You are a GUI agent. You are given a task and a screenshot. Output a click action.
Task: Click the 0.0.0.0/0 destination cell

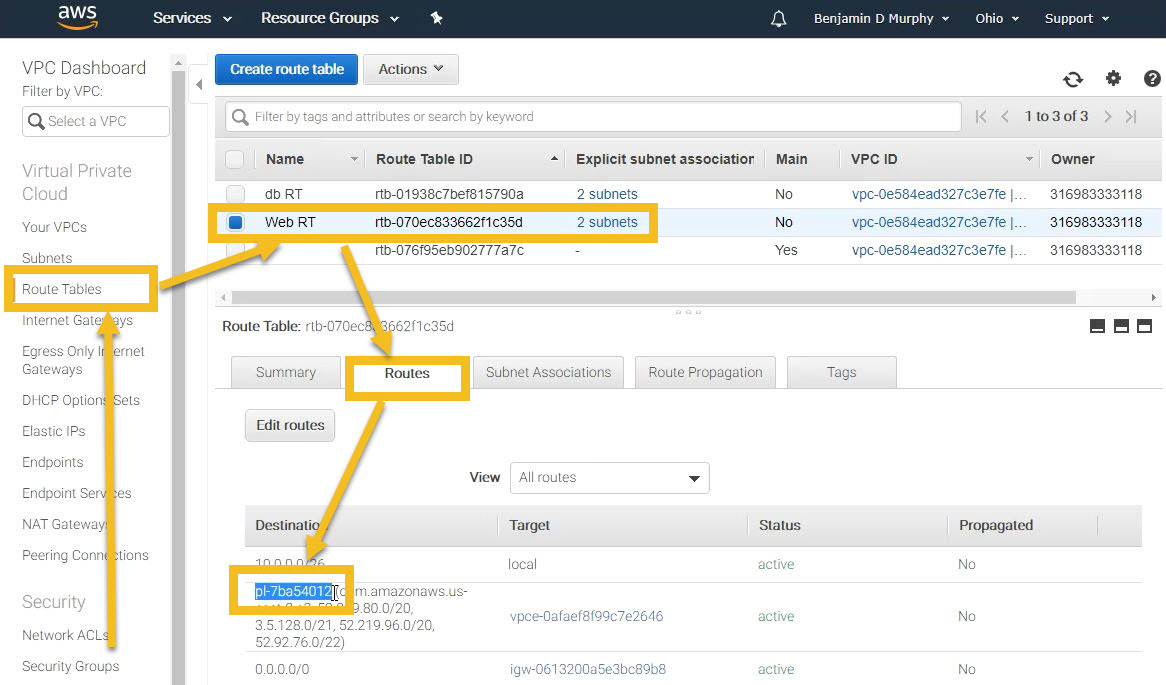[282, 669]
